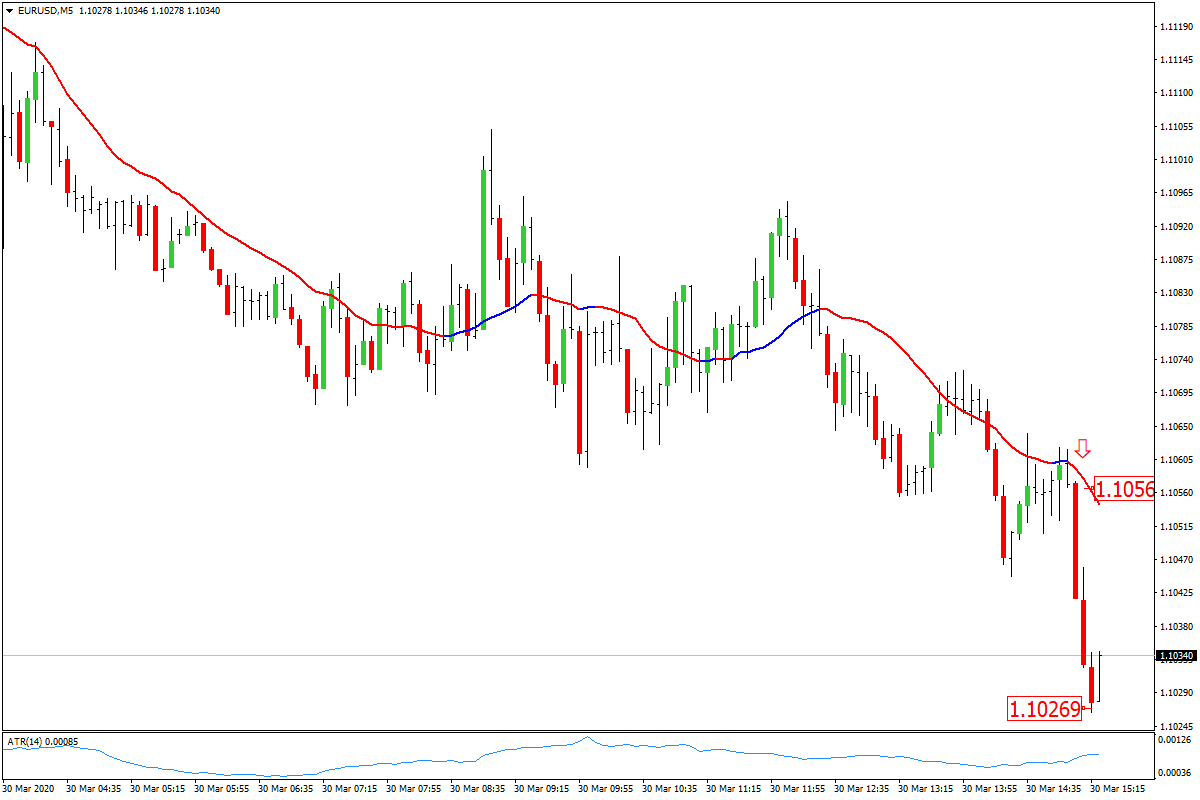Click the ATR value 0.00085 text
This screenshot has height=800, width=1200.
coord(63,743)
